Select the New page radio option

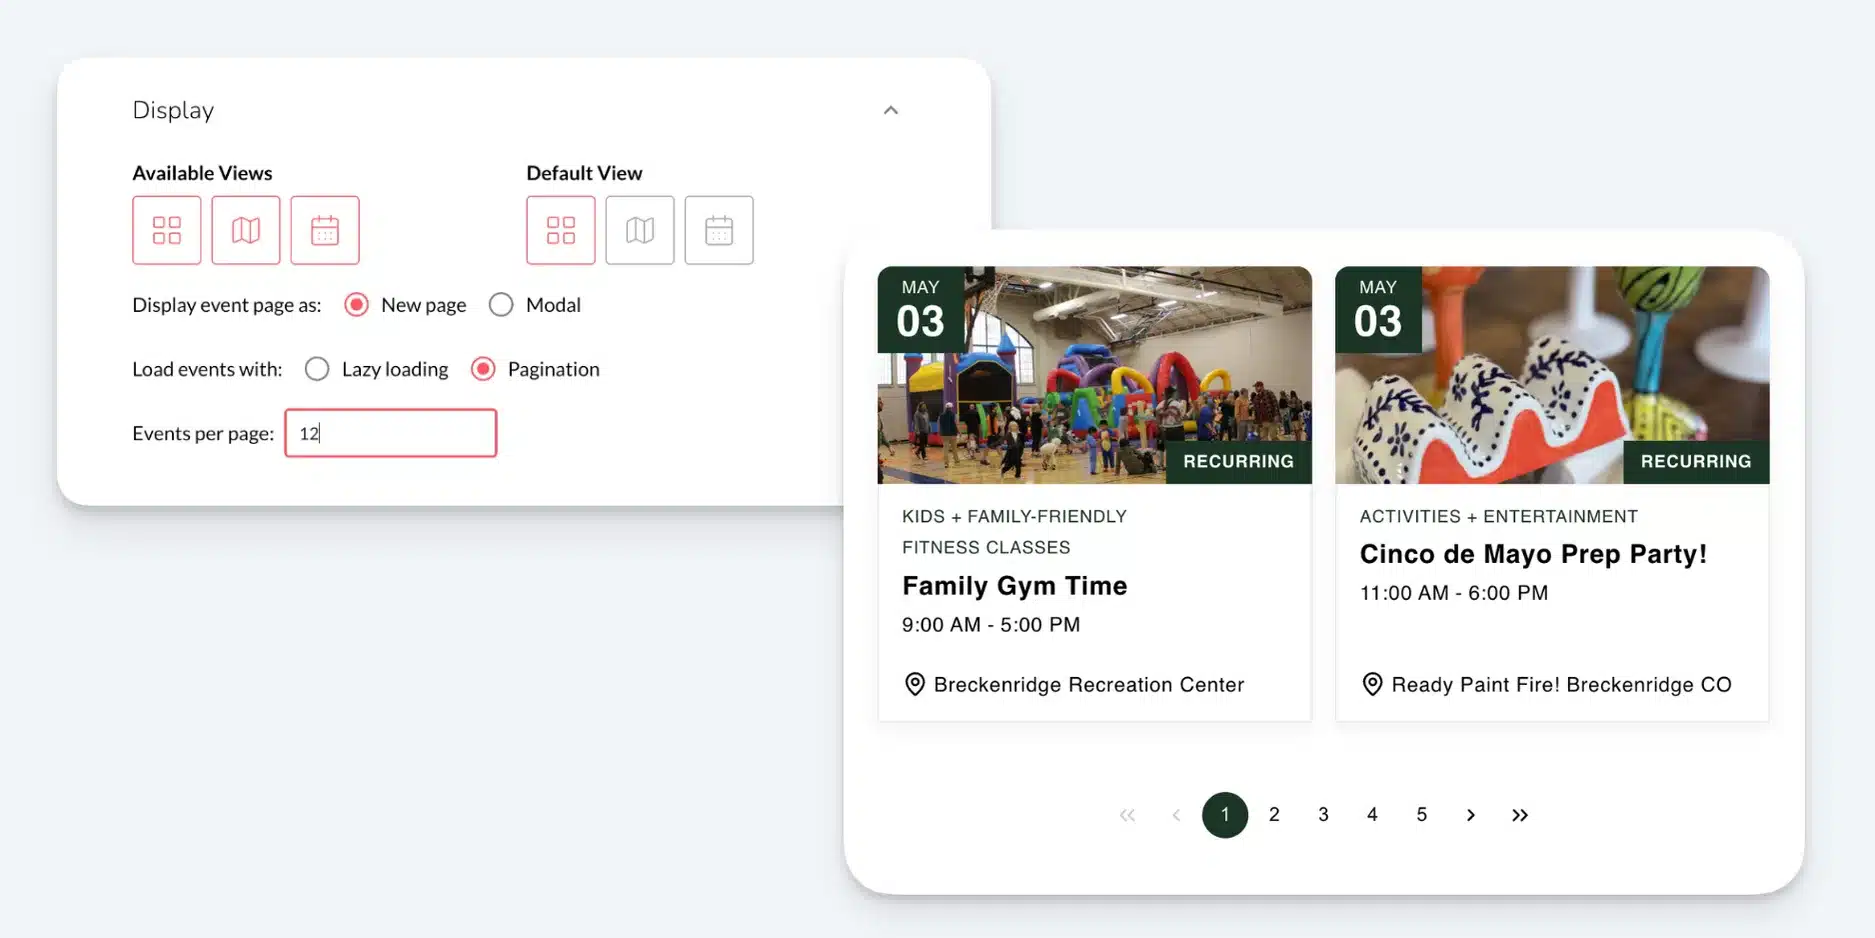pyautogui.click(x=356, y=305)
